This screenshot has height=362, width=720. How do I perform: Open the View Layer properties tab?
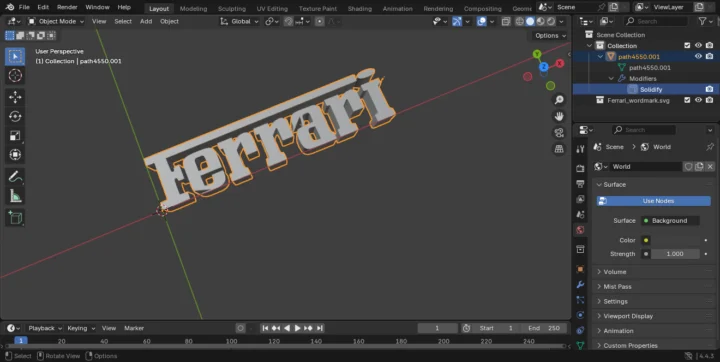click(580, 199)
